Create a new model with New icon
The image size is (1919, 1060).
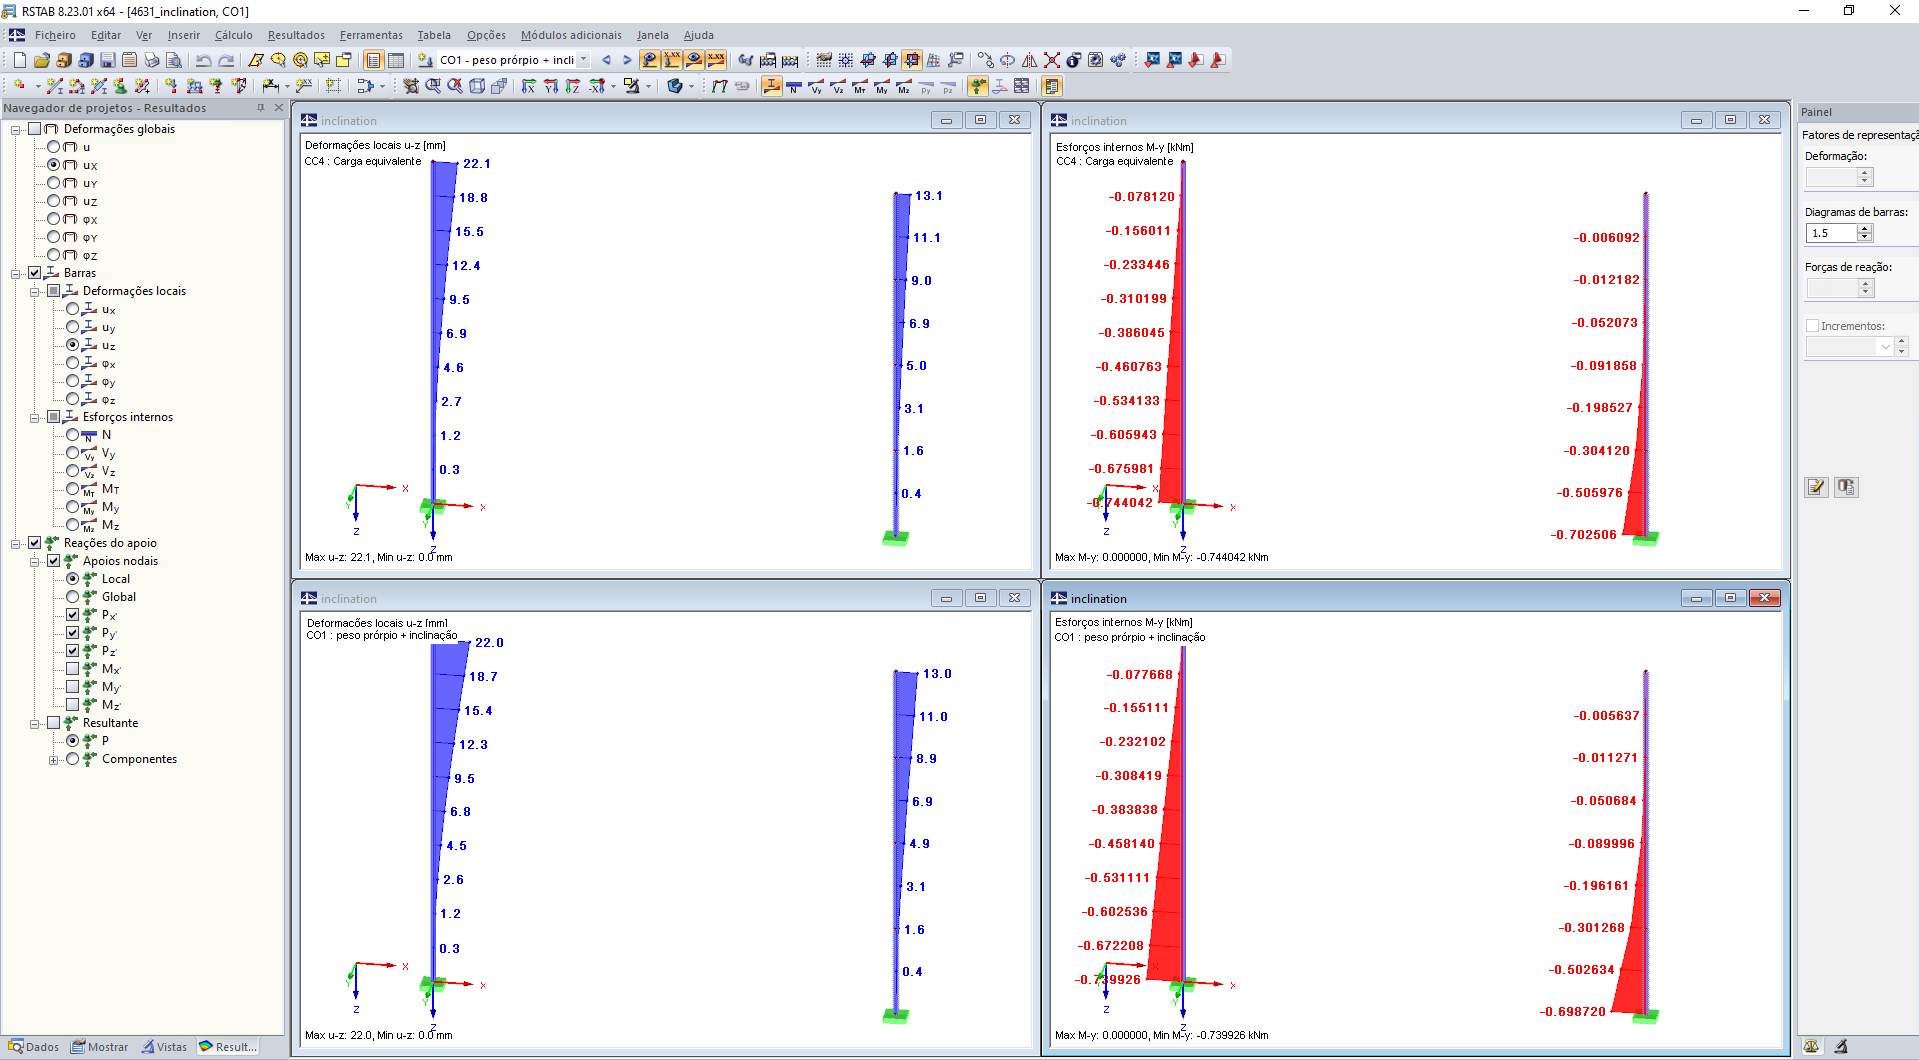(19, 60)
